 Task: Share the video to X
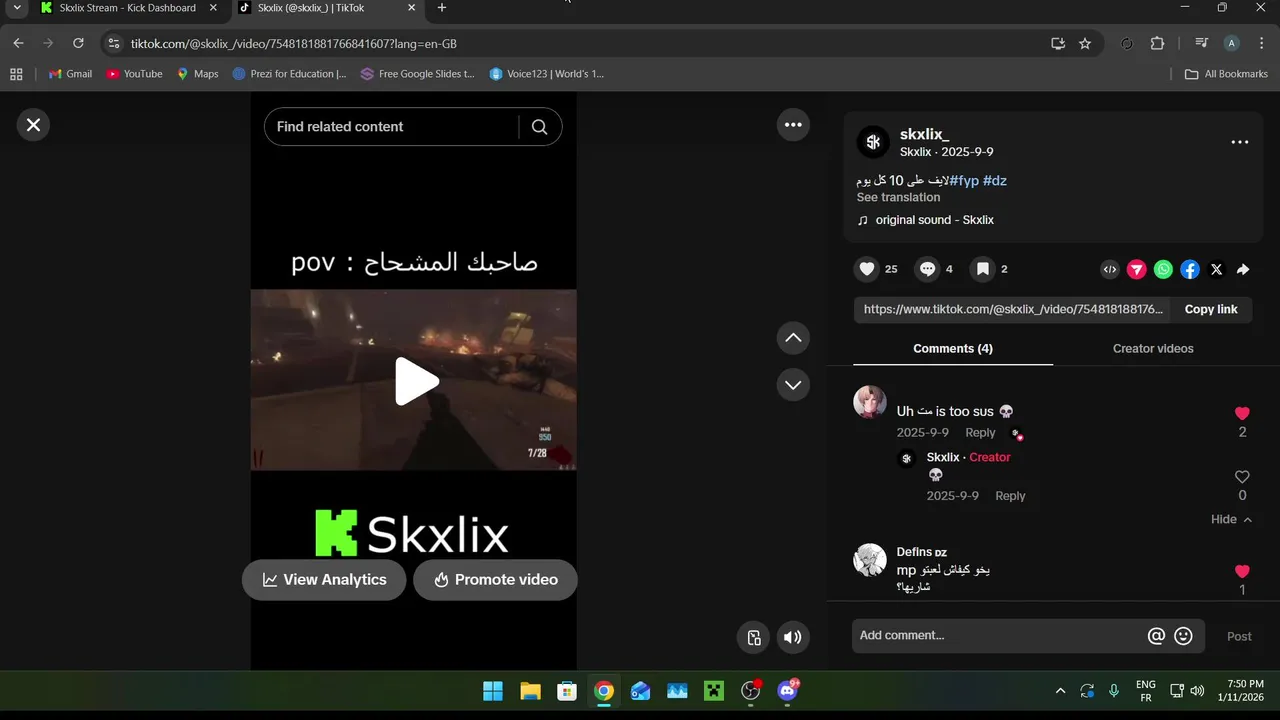pos(1216,269)
